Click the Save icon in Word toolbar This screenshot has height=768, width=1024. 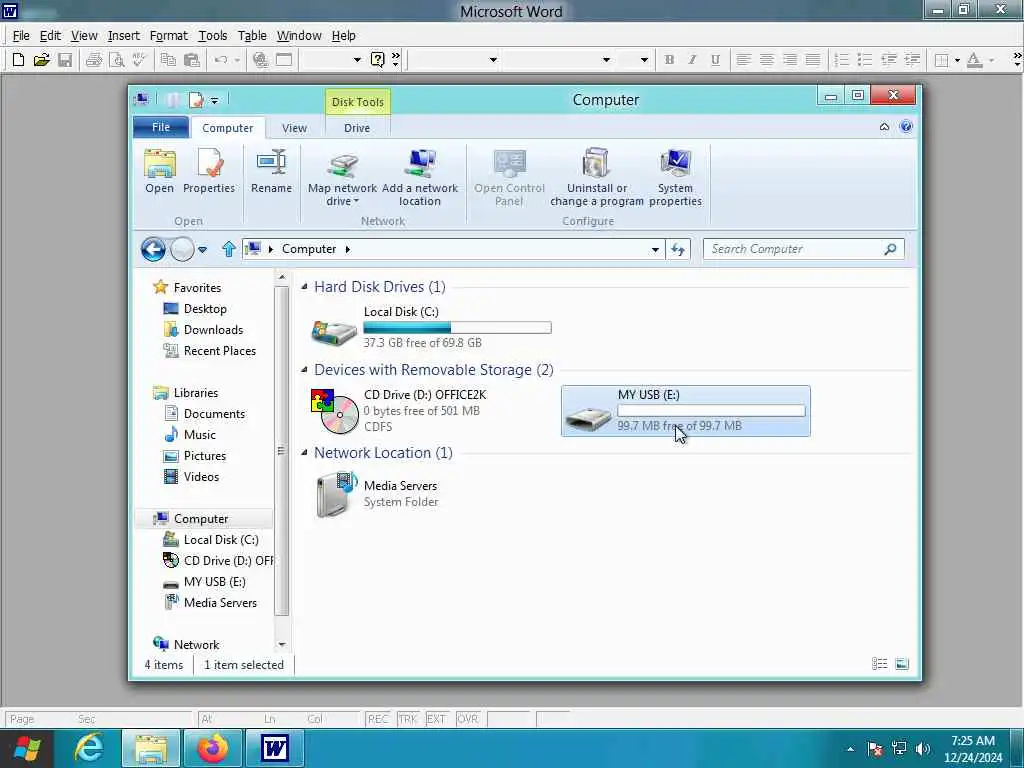click(65, 60)
